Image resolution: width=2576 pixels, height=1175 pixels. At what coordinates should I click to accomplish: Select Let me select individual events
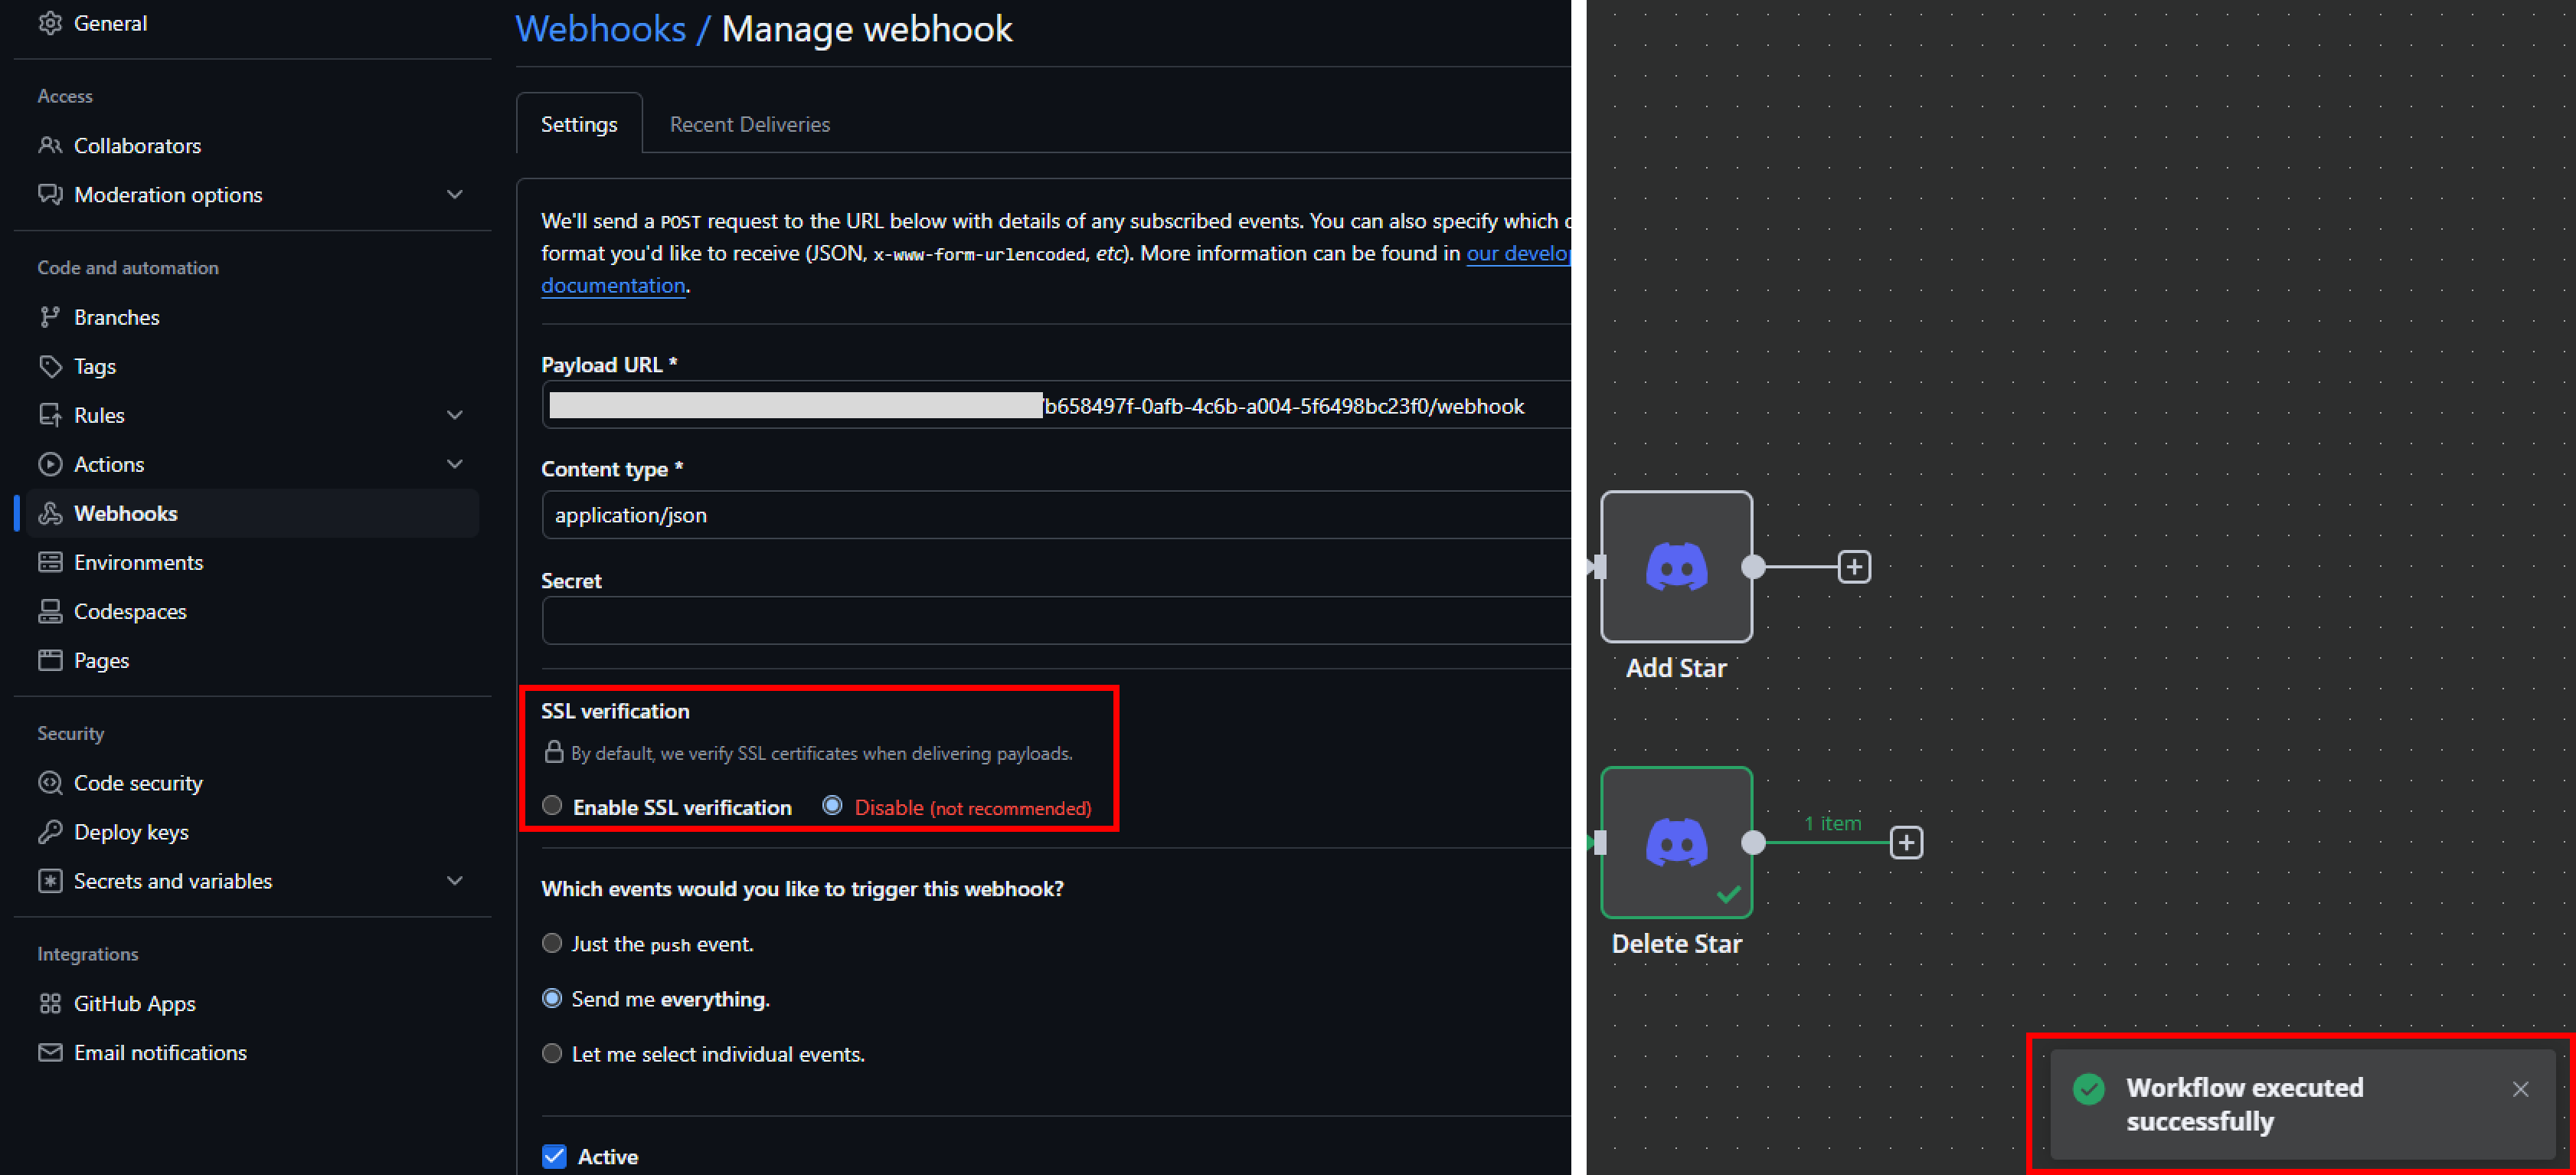552,1053
